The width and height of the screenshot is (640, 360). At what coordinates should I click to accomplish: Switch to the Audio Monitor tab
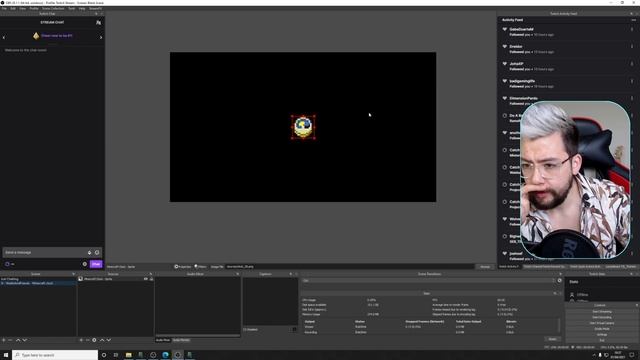tap(181, 340)
